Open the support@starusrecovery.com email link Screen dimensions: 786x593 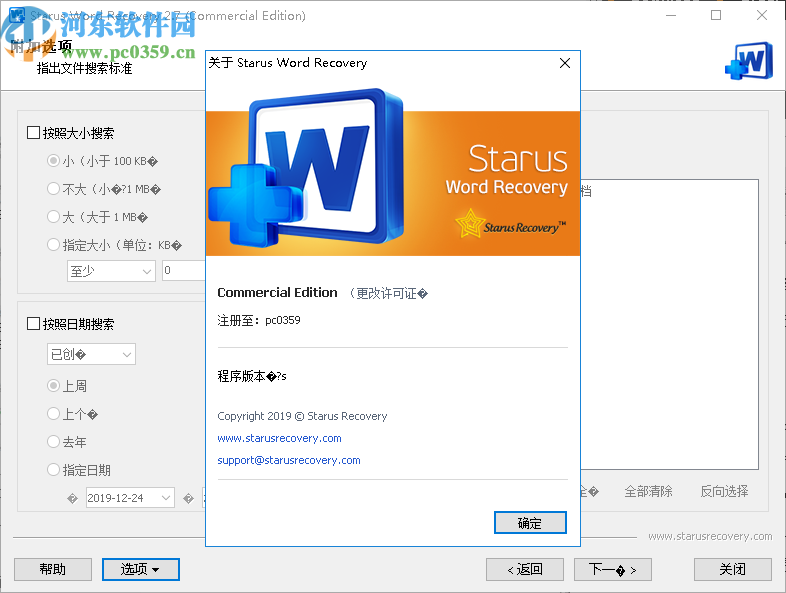289,460
